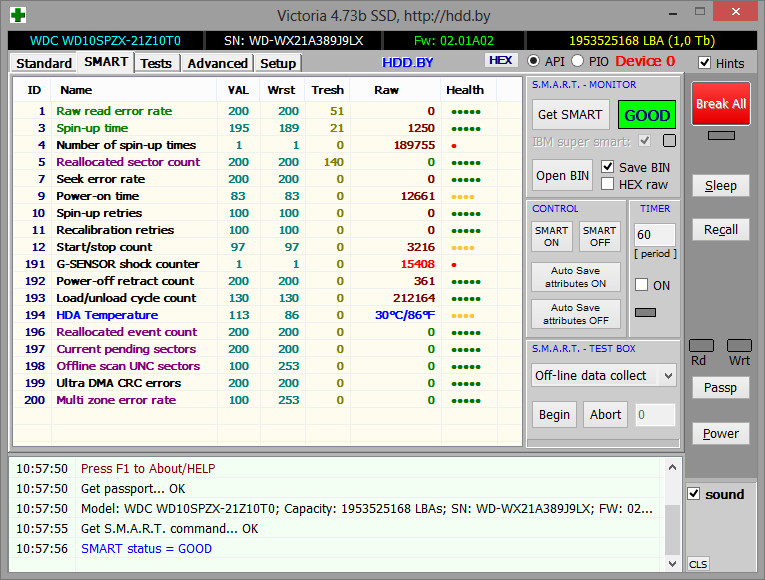Viewport: 765px width, 580px height.
Task: Click the log scrollbar down arrow
Action: 672,564
